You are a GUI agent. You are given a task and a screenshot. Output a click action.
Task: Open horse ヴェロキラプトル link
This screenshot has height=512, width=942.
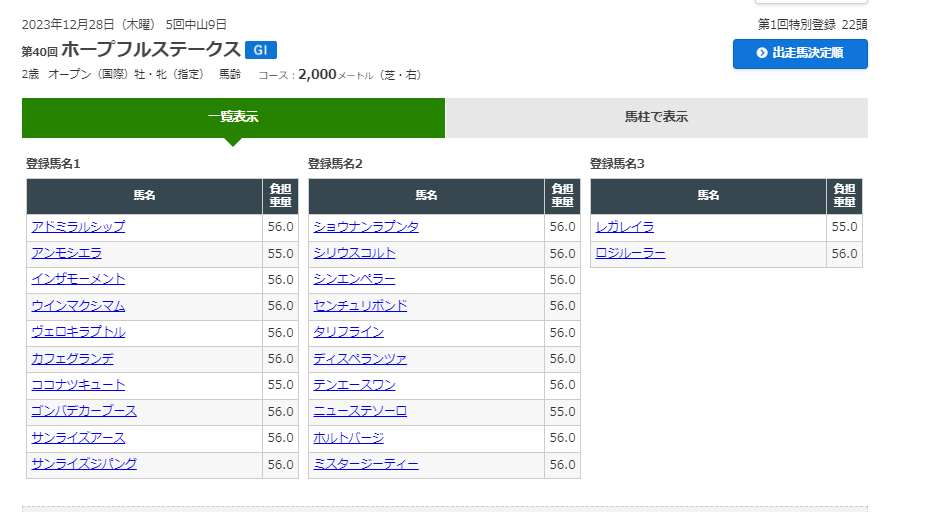pos(78,332)
